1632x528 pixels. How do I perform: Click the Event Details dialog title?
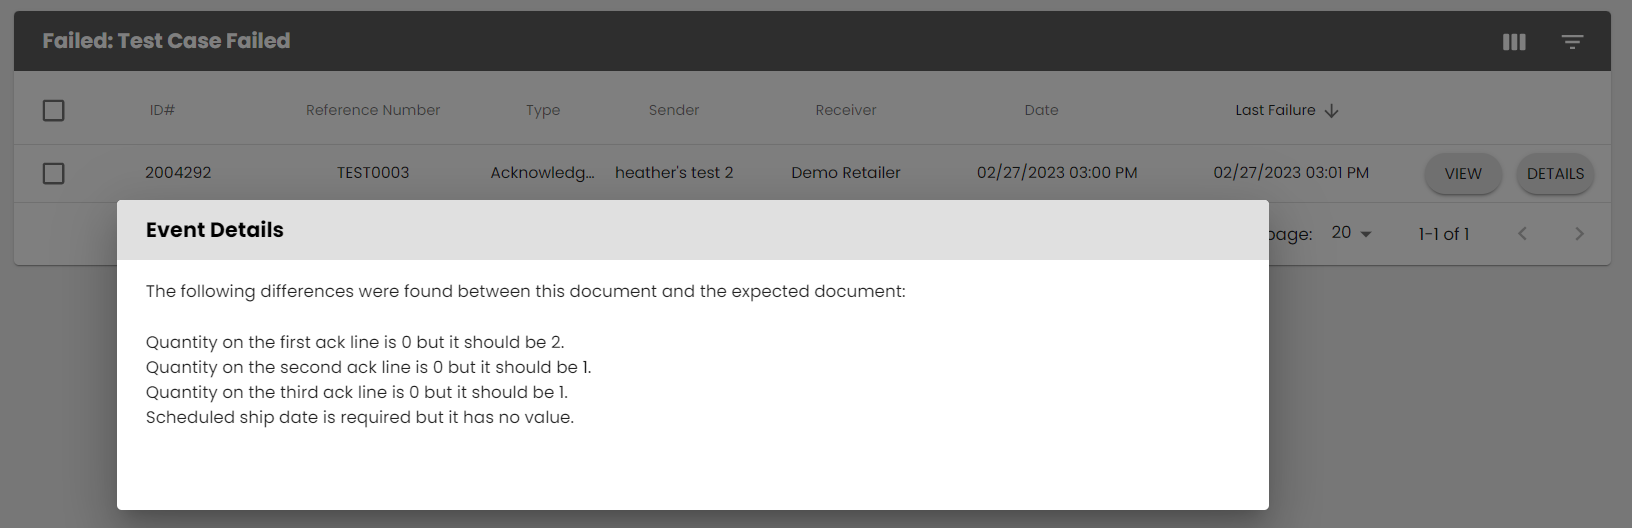[x=215, y=230]
